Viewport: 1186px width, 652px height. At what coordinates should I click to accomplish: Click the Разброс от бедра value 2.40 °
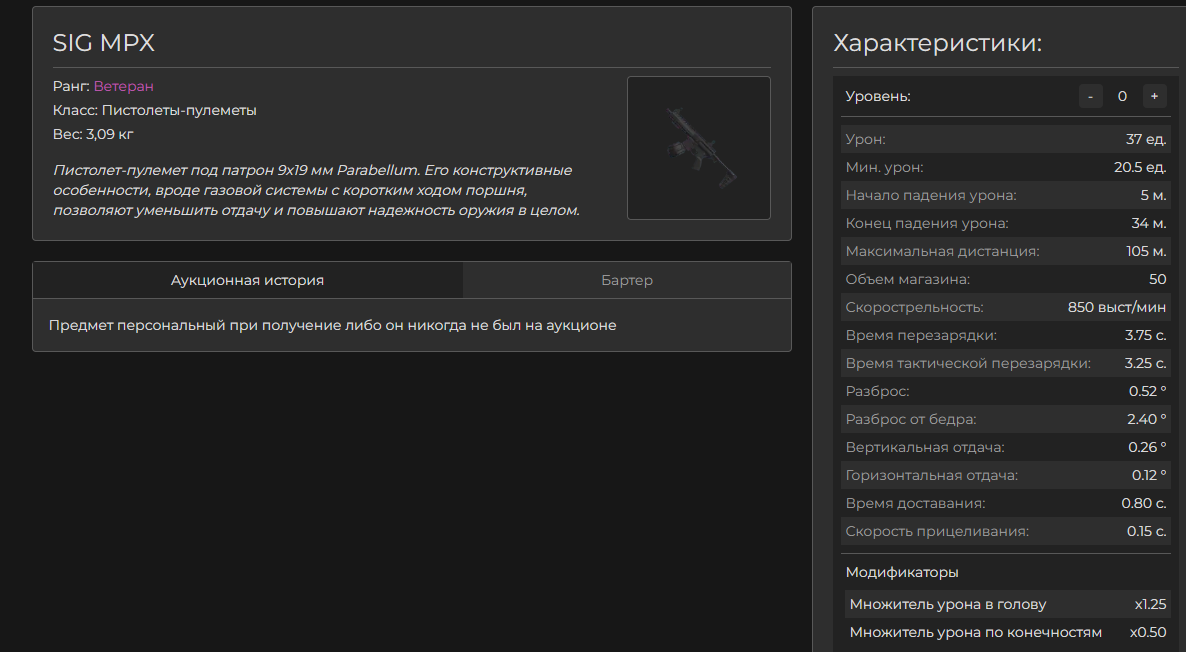coord(1147,419)
